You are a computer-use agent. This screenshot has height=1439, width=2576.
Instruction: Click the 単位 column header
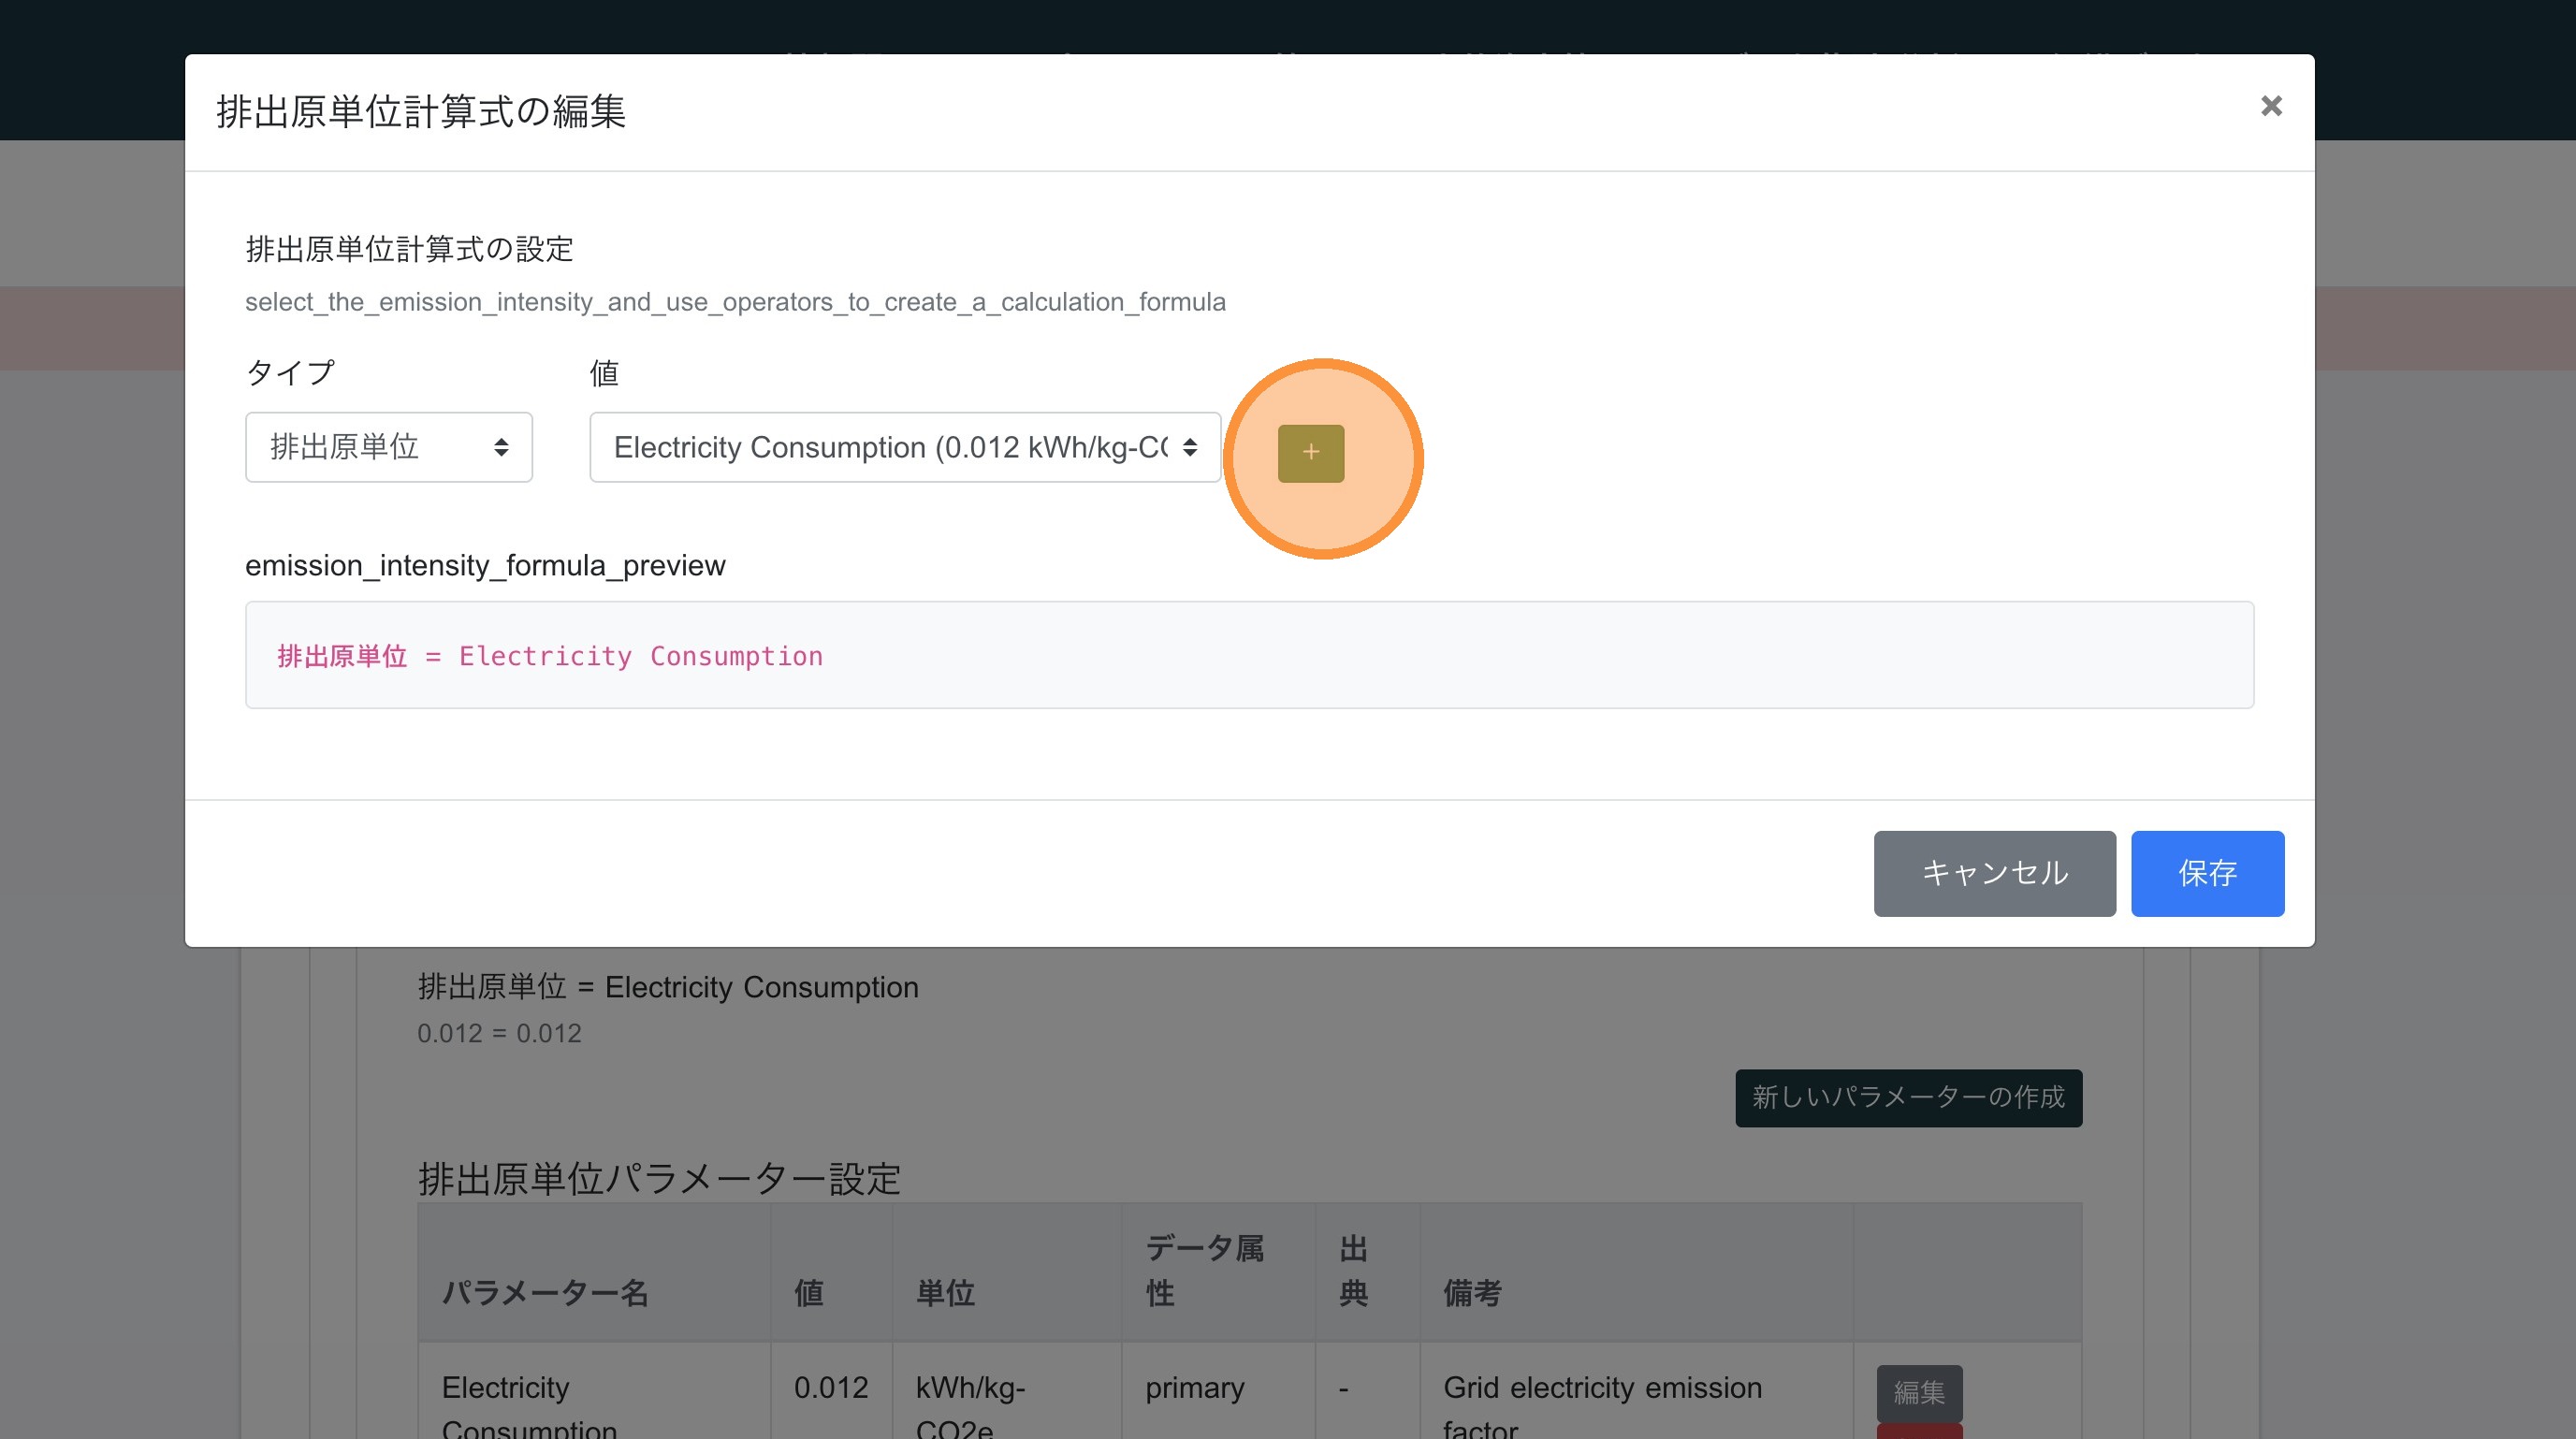[x=944, y=1292]
